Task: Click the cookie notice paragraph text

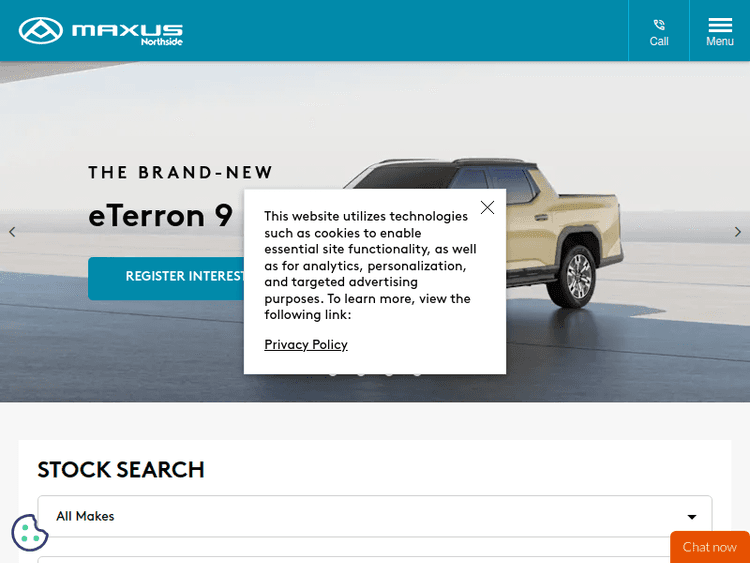Action: click(x=370, y=265)
